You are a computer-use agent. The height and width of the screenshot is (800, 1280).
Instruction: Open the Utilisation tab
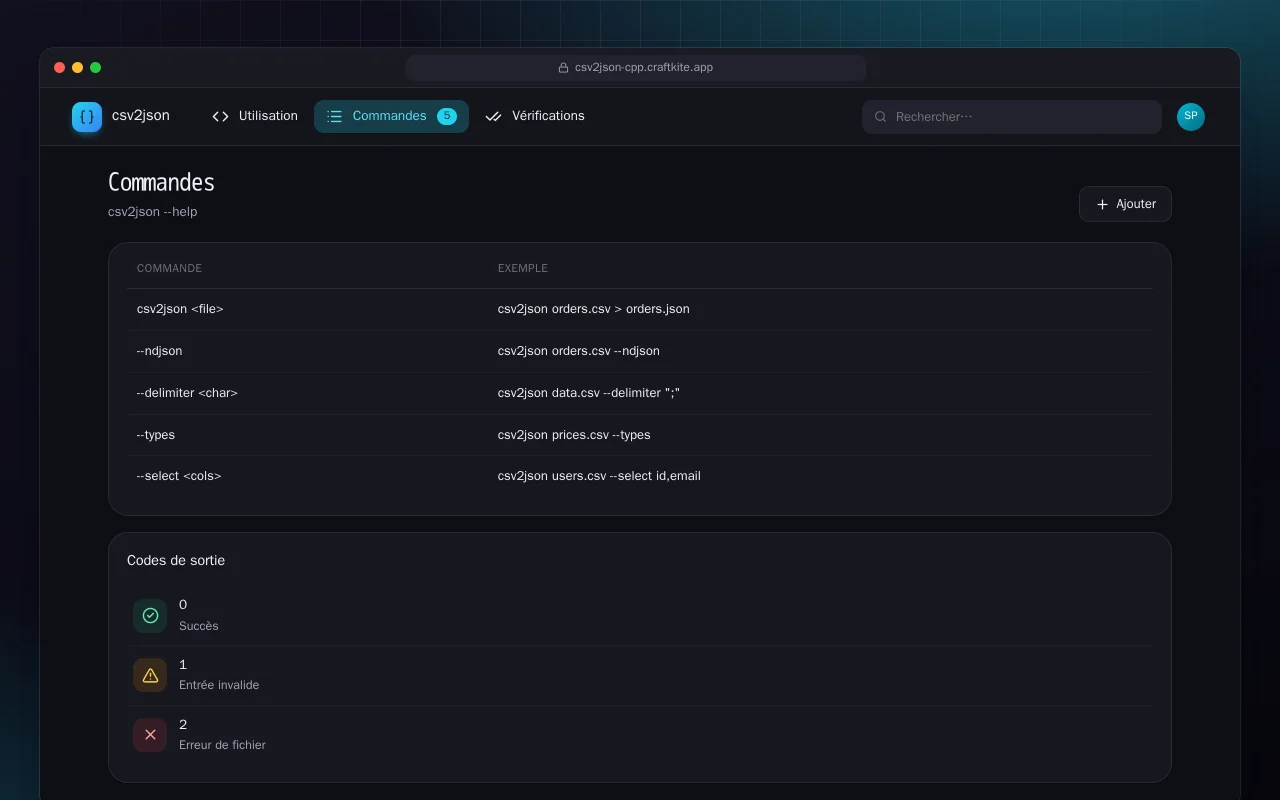pos(255,116)
